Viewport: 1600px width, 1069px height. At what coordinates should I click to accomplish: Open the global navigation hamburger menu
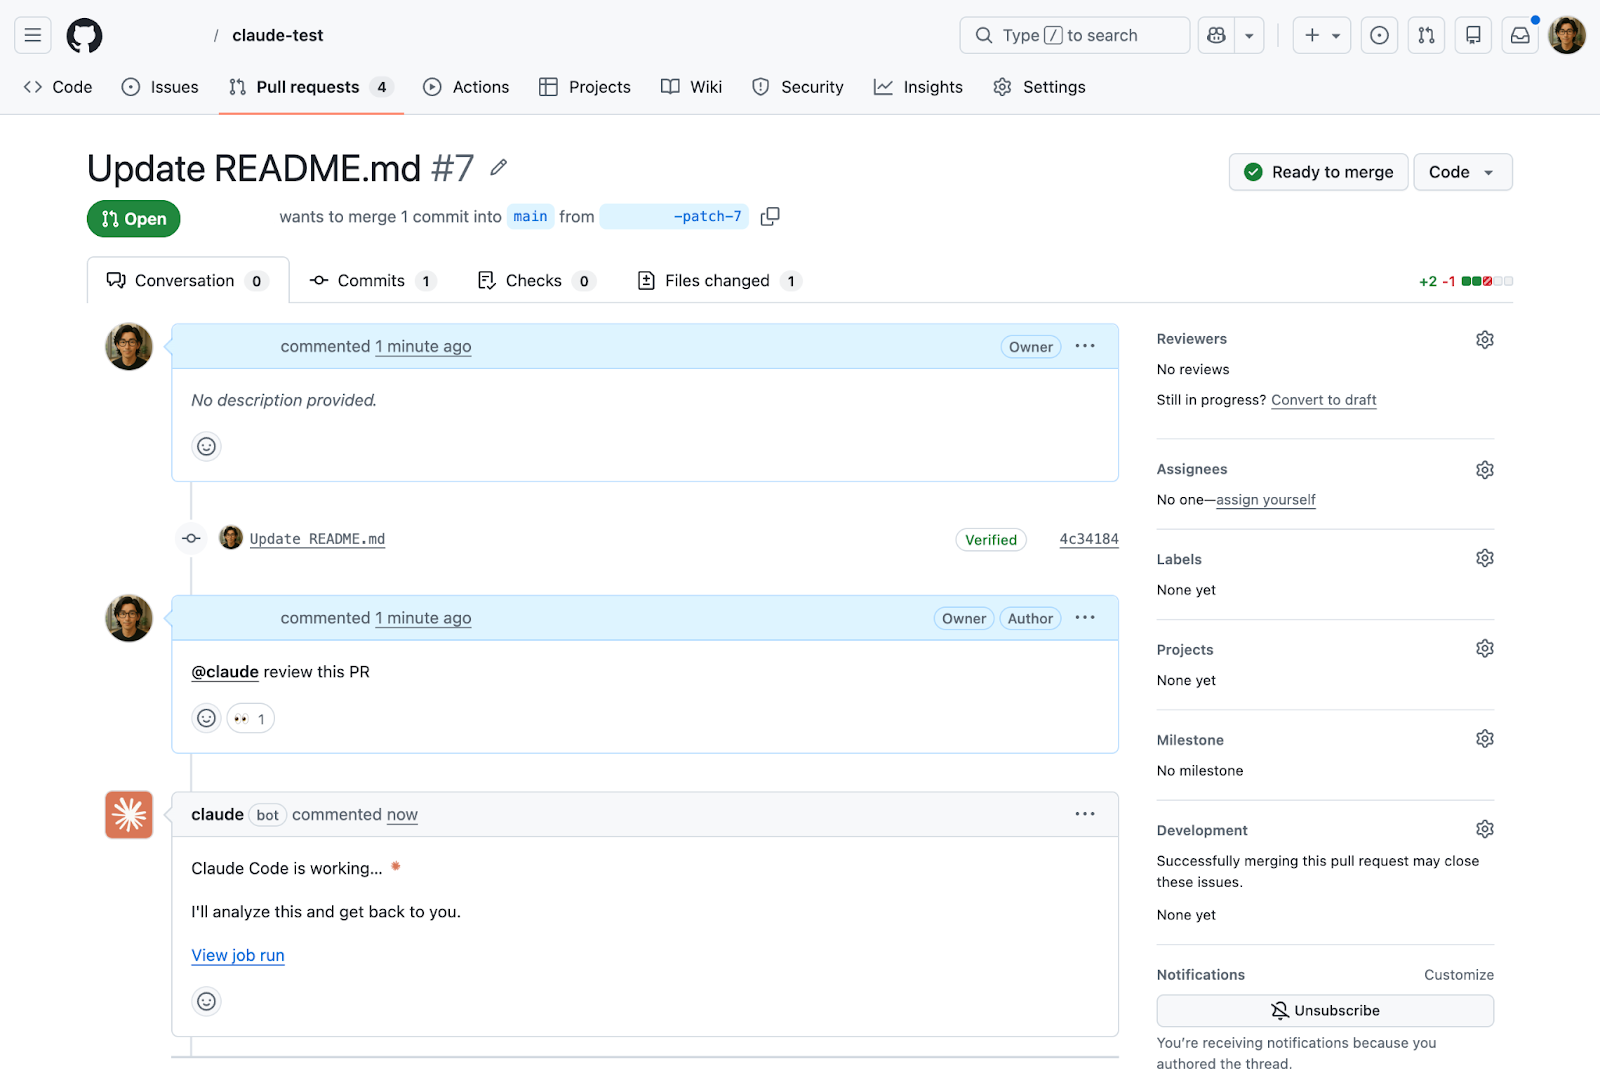[32, 35]
